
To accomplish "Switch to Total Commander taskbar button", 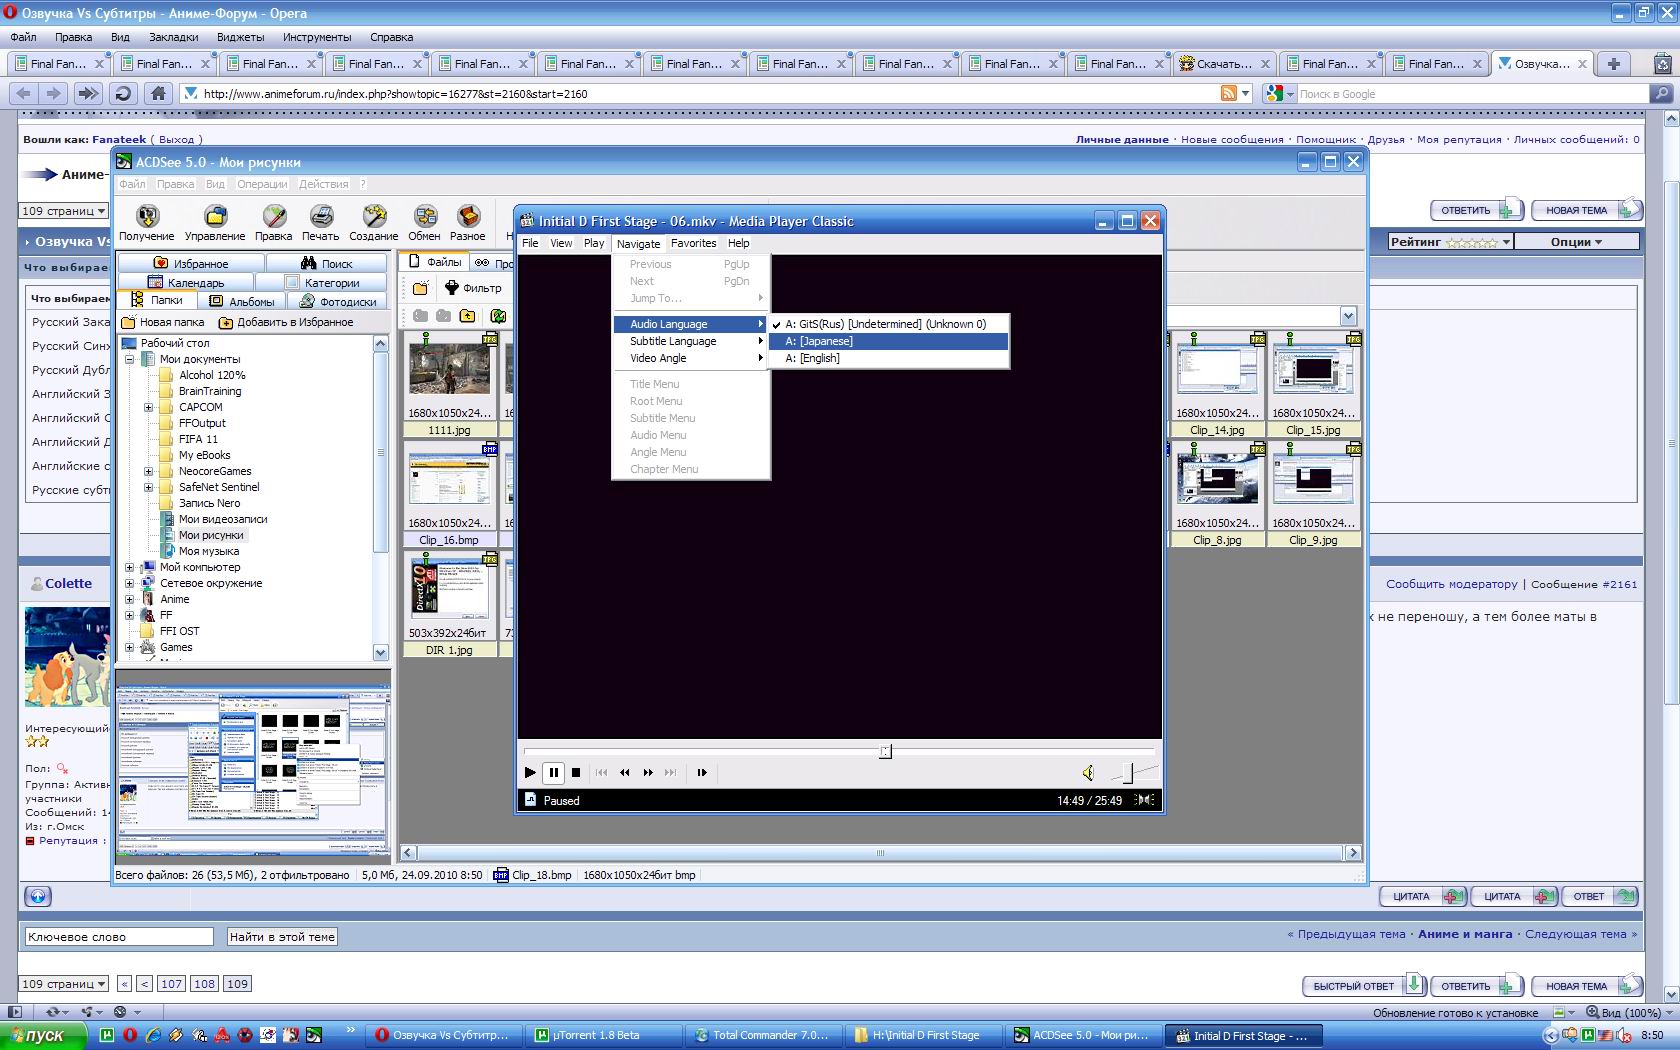I will 762,1035.
